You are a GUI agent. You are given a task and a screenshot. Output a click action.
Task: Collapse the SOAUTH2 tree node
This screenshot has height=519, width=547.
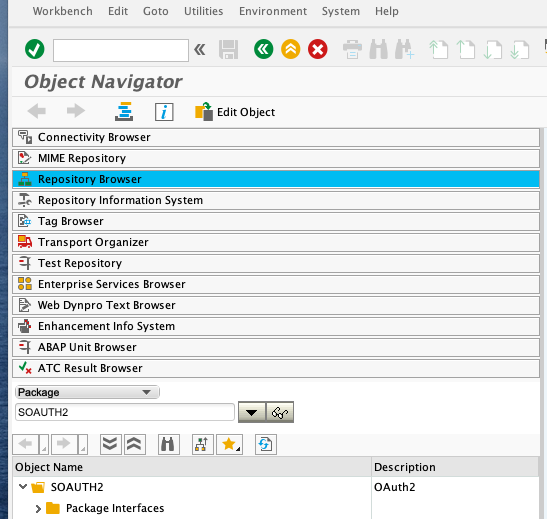[23, 487]
